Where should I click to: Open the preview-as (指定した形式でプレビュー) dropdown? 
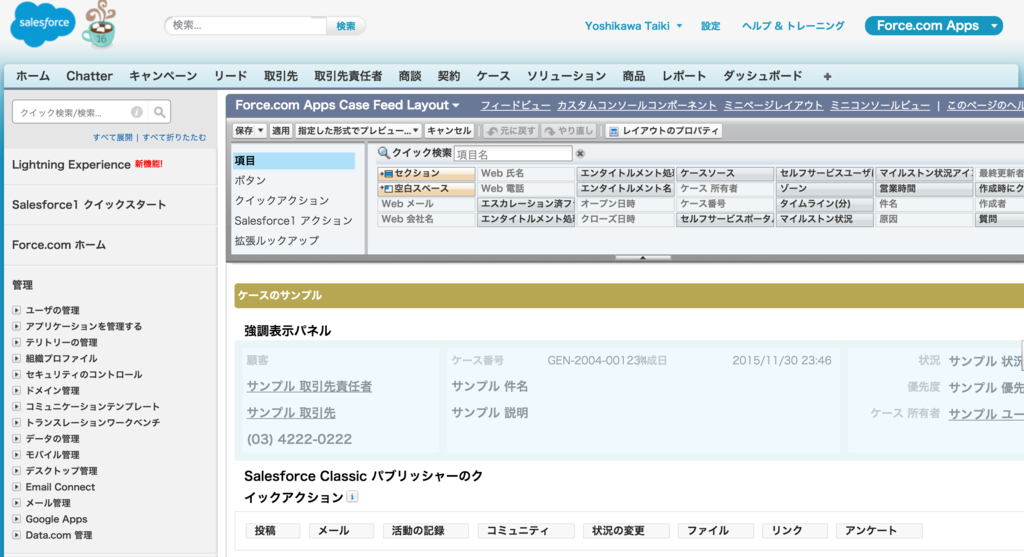[358, 131]
